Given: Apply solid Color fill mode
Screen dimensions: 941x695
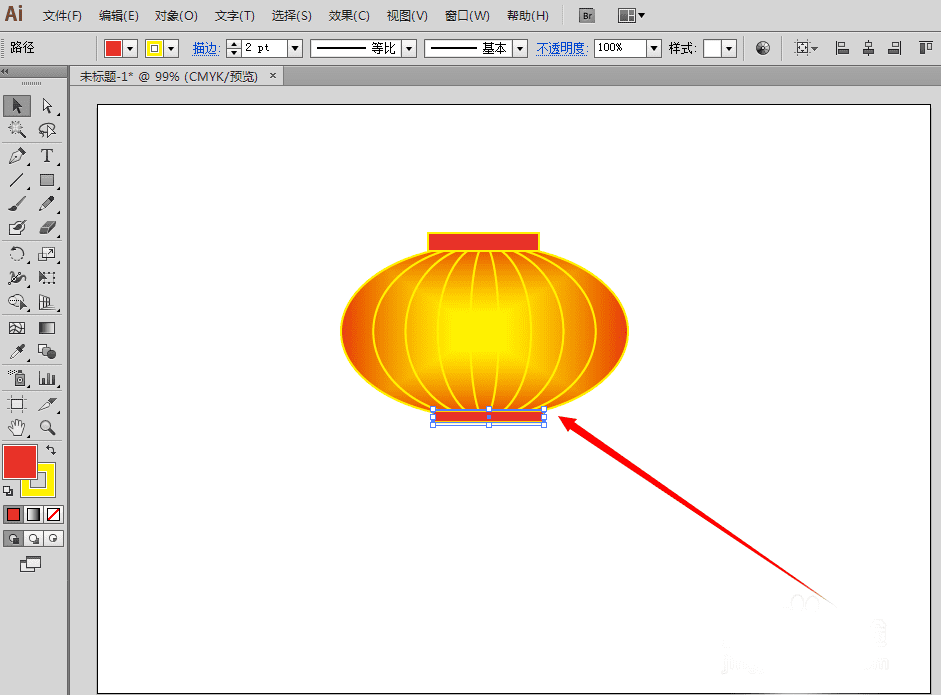Looking at the screenshot, I should pos(13,514).
